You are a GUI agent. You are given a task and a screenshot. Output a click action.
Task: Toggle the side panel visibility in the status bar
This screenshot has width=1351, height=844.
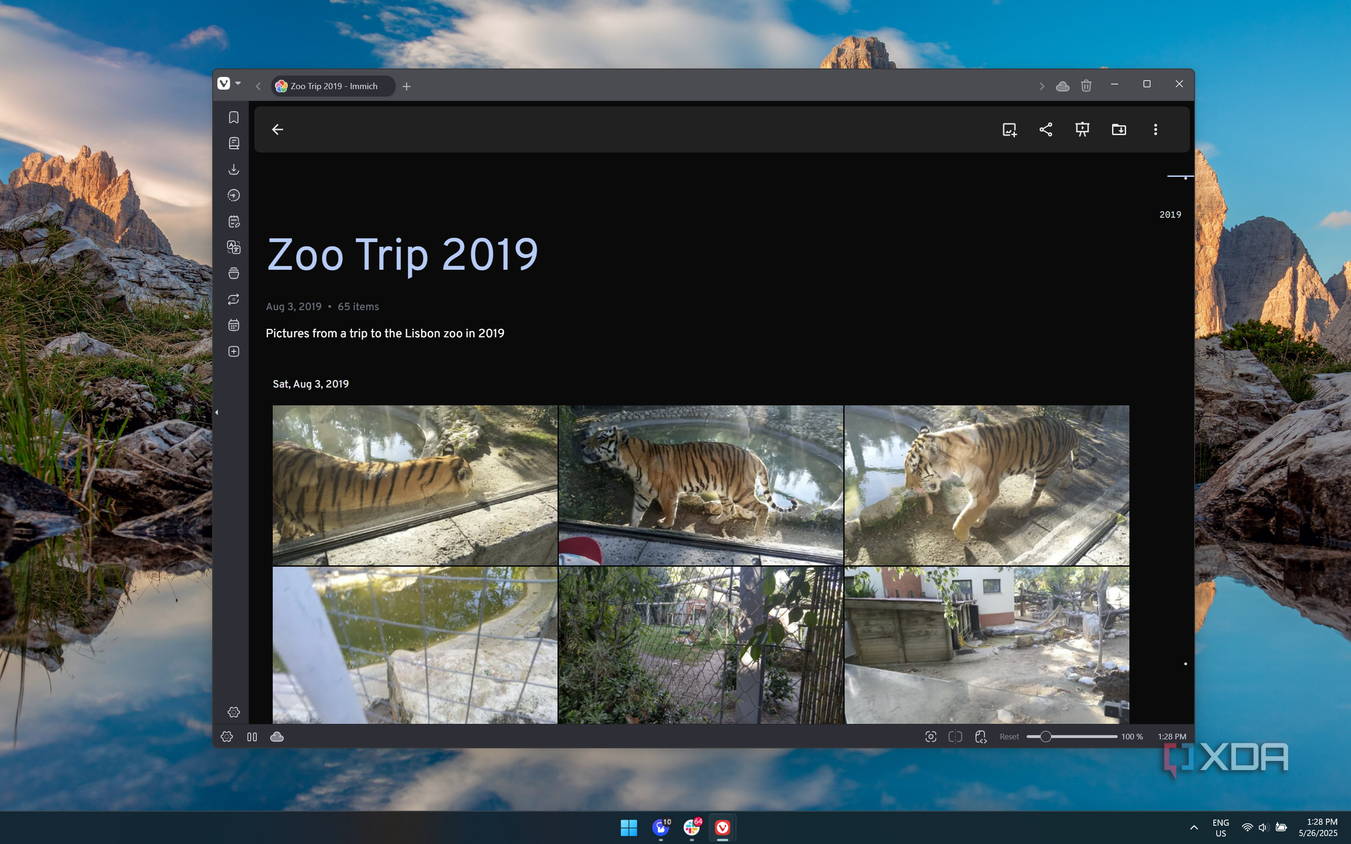coord(252,737)
